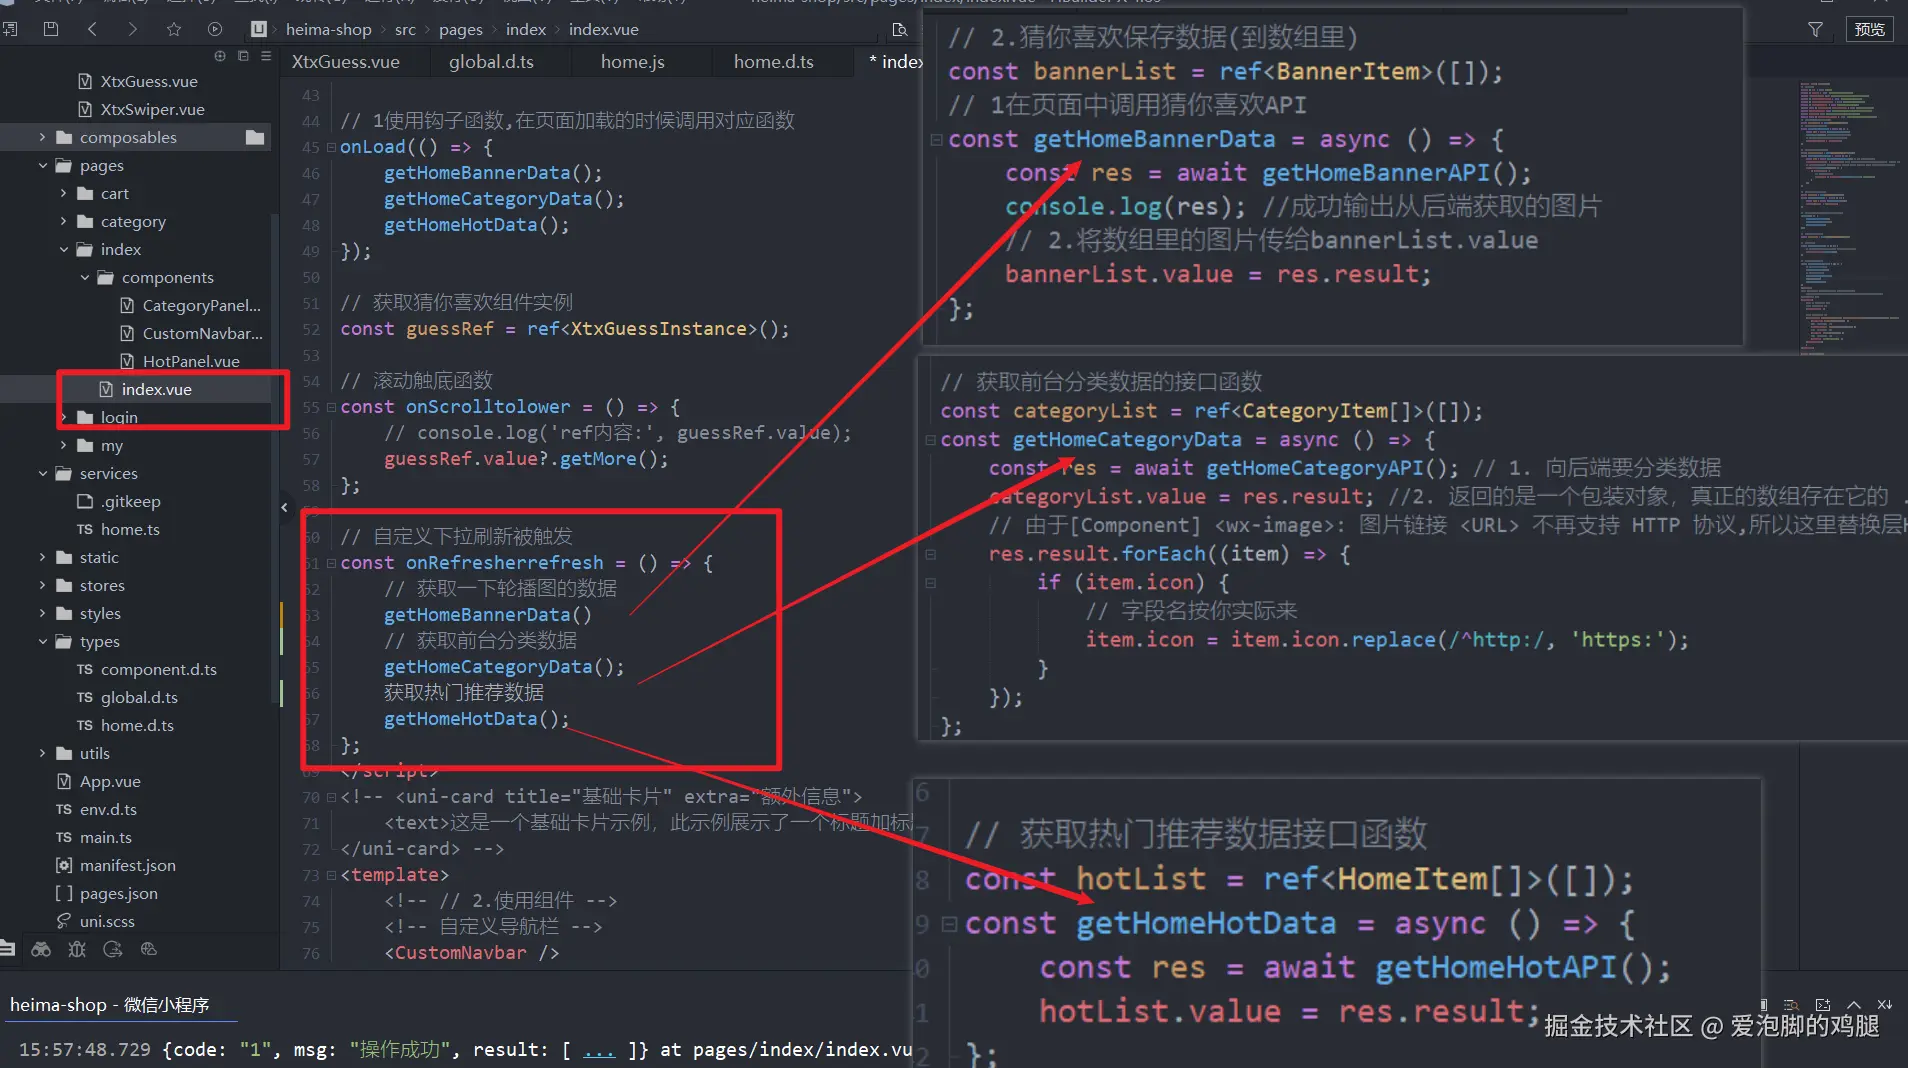
Task: Click the sidebar collapse arrow beside the editor
Action: (x=284, y=508)
